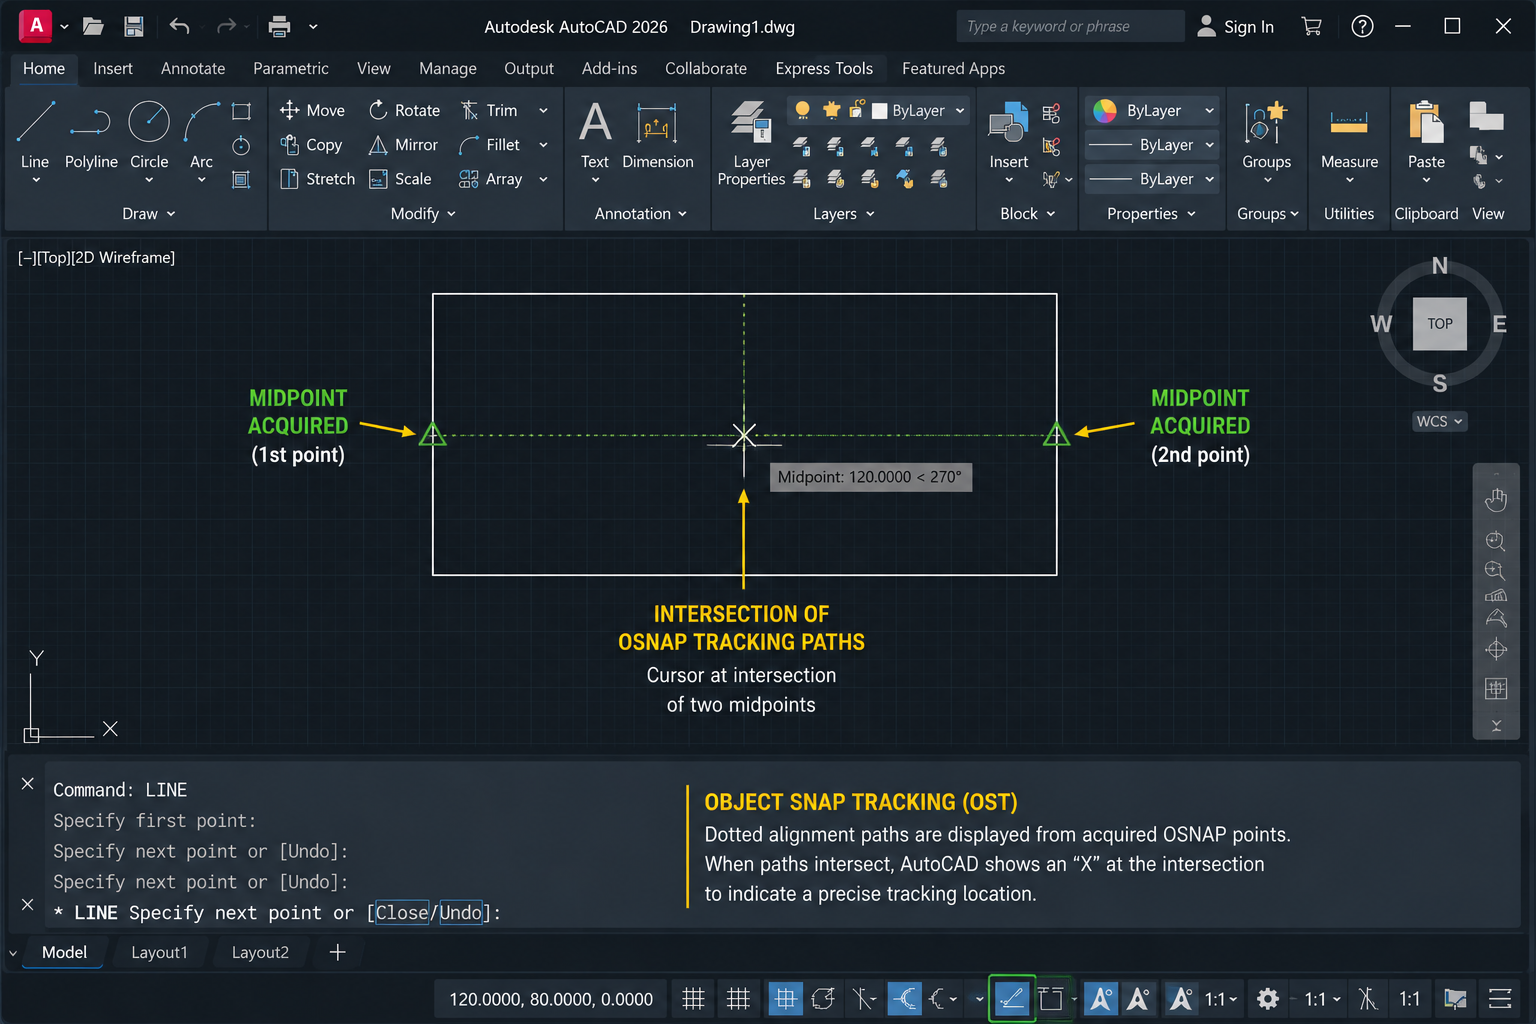The width and height of the screenshot is (1536, 1024).
Task: Click the Trim tool
Action: point(489,110)
